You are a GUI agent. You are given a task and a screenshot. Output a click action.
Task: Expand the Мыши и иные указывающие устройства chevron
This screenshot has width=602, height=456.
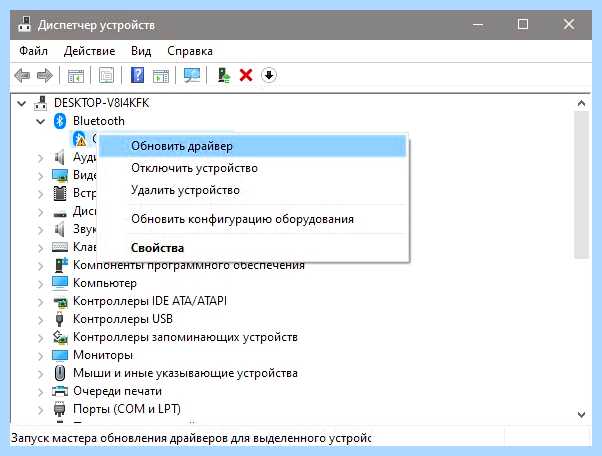(41, 373)
